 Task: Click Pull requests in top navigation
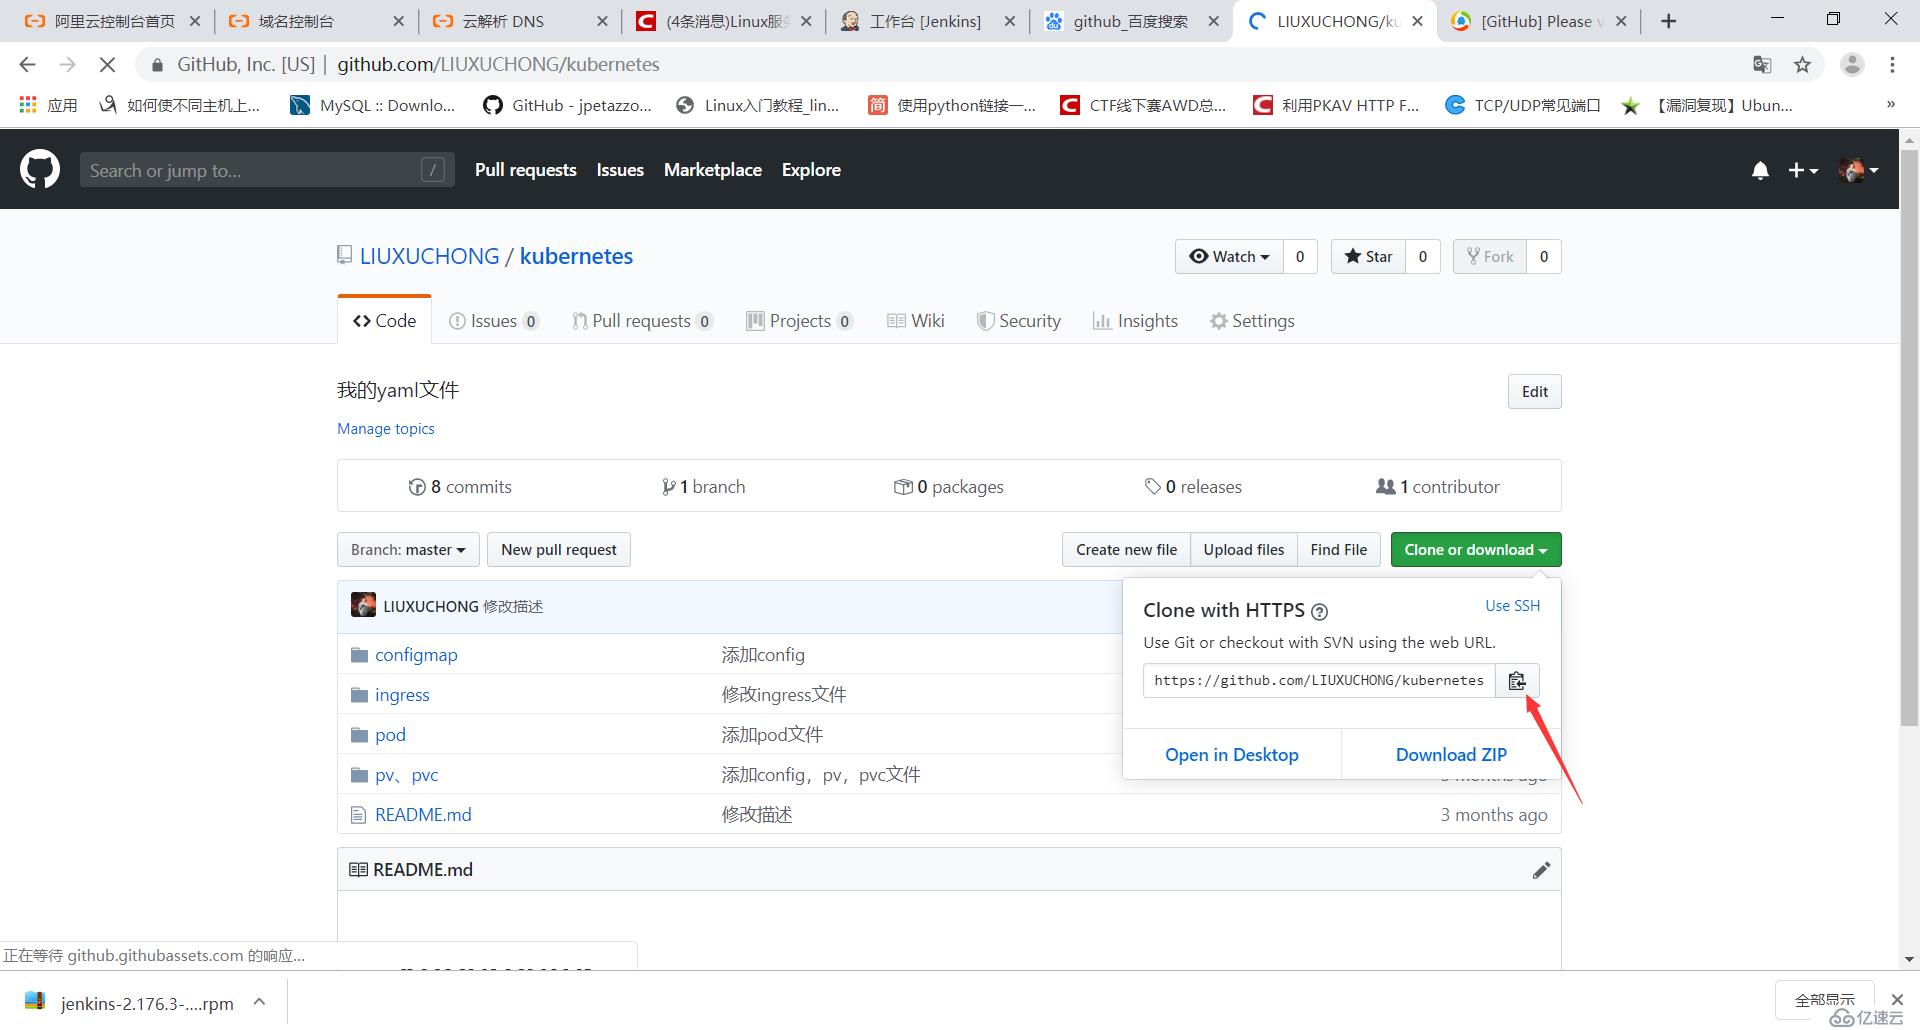(x=526, y=170)
